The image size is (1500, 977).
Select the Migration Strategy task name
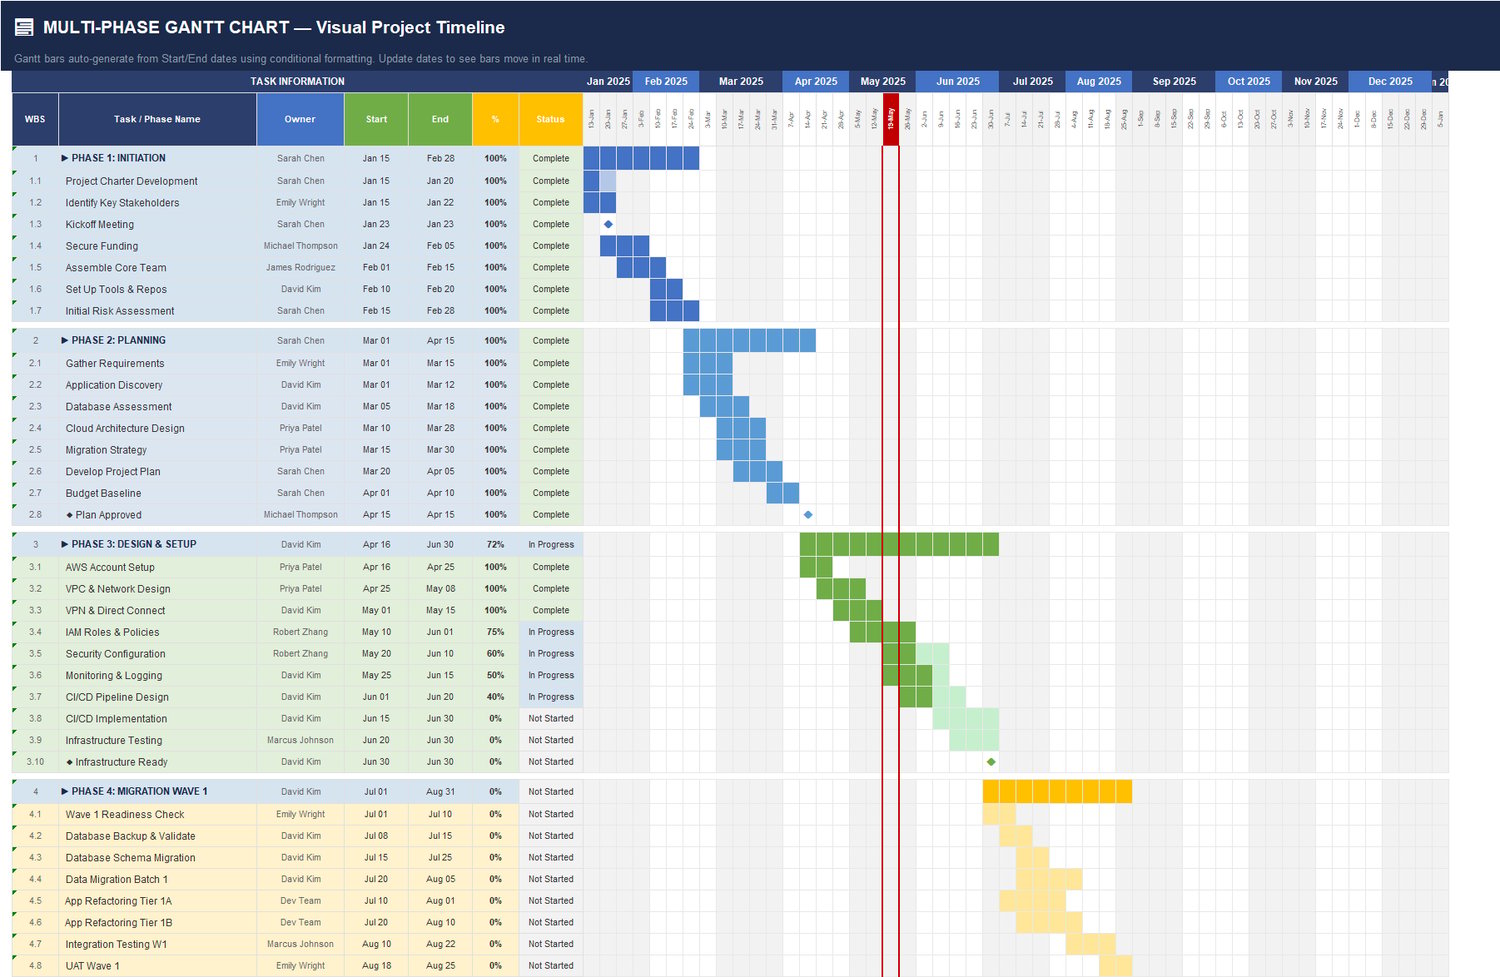click(106, 450)
